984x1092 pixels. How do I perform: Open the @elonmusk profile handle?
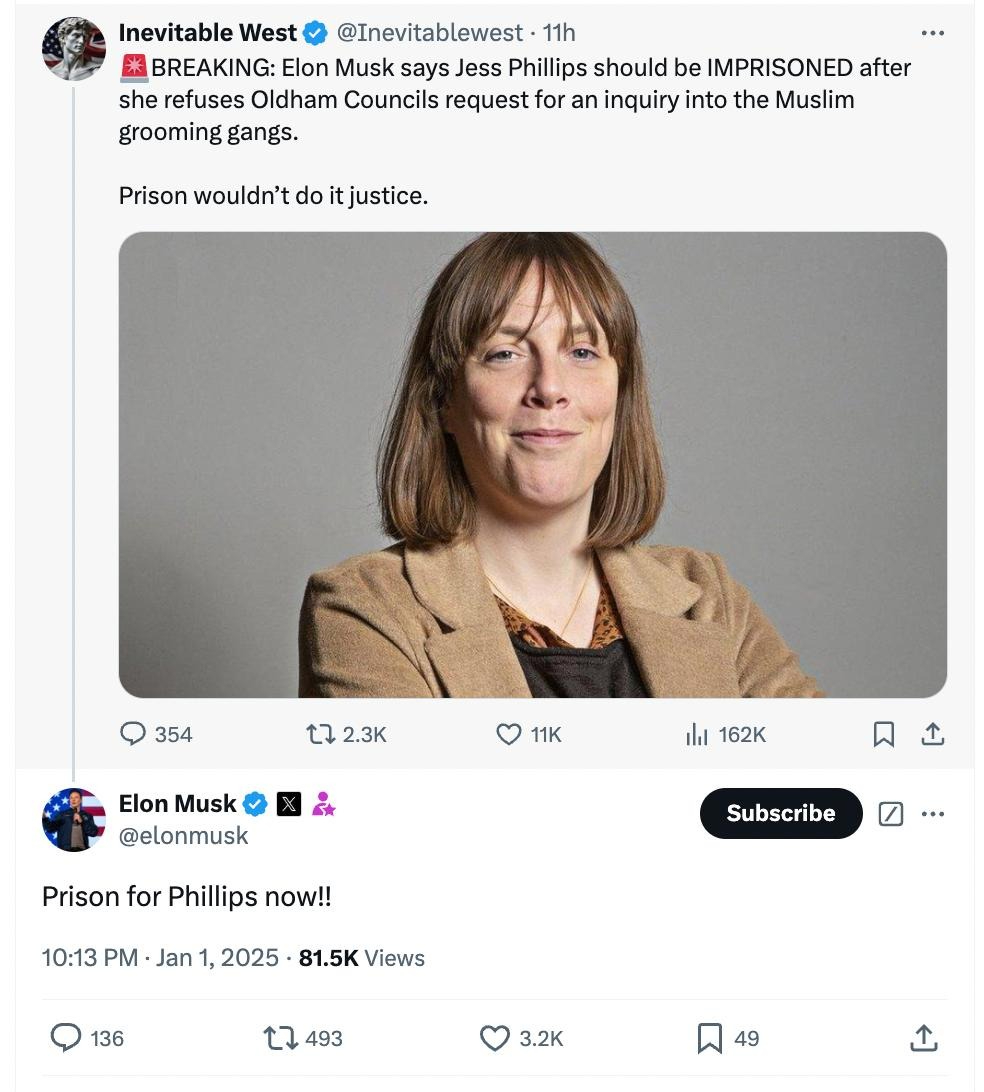pyautogui.click(x=183, y=836)
